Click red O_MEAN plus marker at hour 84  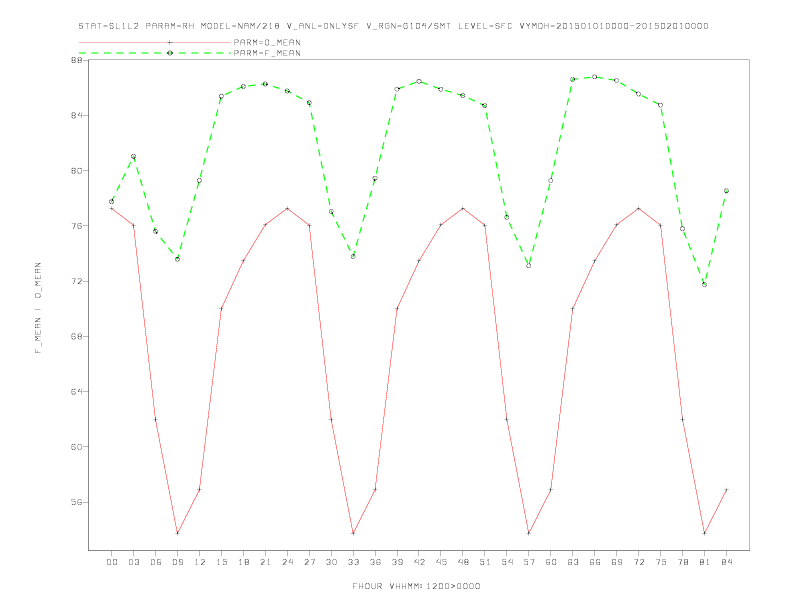point(726,490)
